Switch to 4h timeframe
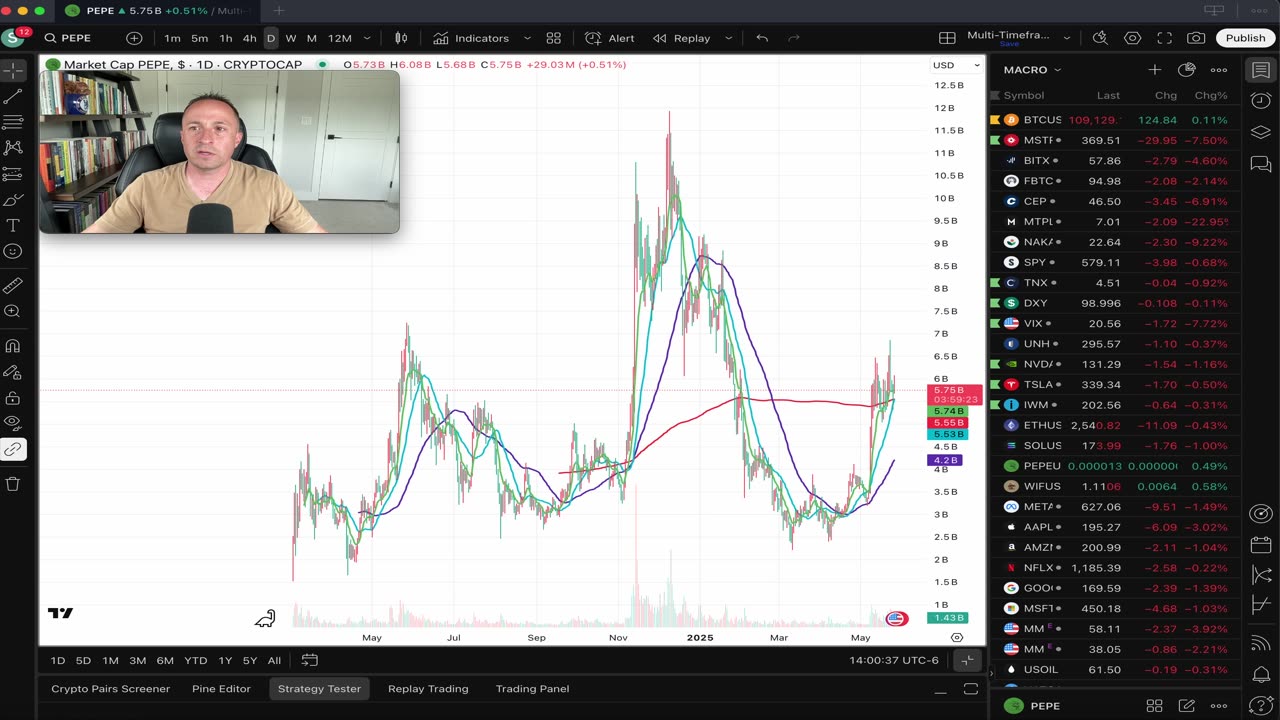The width and height of the screenshot is (1280, 720). pyautogui.click(x=250, y=38)
